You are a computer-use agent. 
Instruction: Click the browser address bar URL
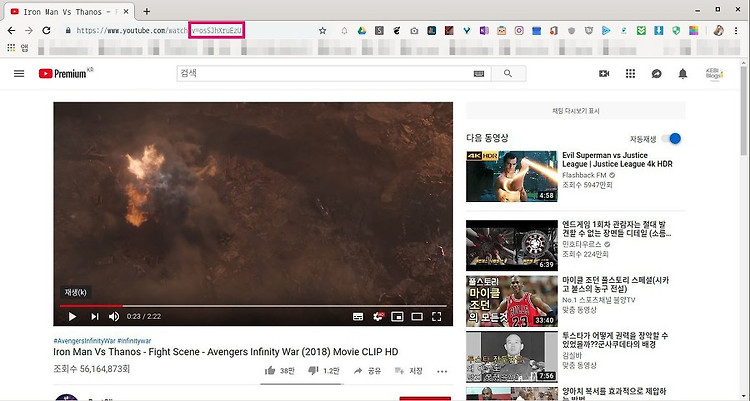click(x=160, y=31)
